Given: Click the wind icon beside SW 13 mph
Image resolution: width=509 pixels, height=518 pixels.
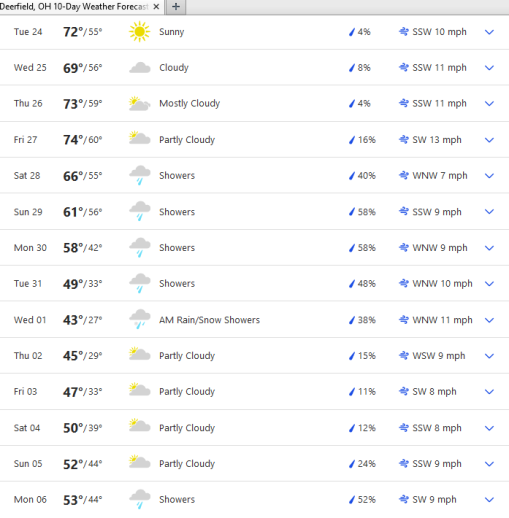Looking at the screenshot, I should click(x=404, y=139).
